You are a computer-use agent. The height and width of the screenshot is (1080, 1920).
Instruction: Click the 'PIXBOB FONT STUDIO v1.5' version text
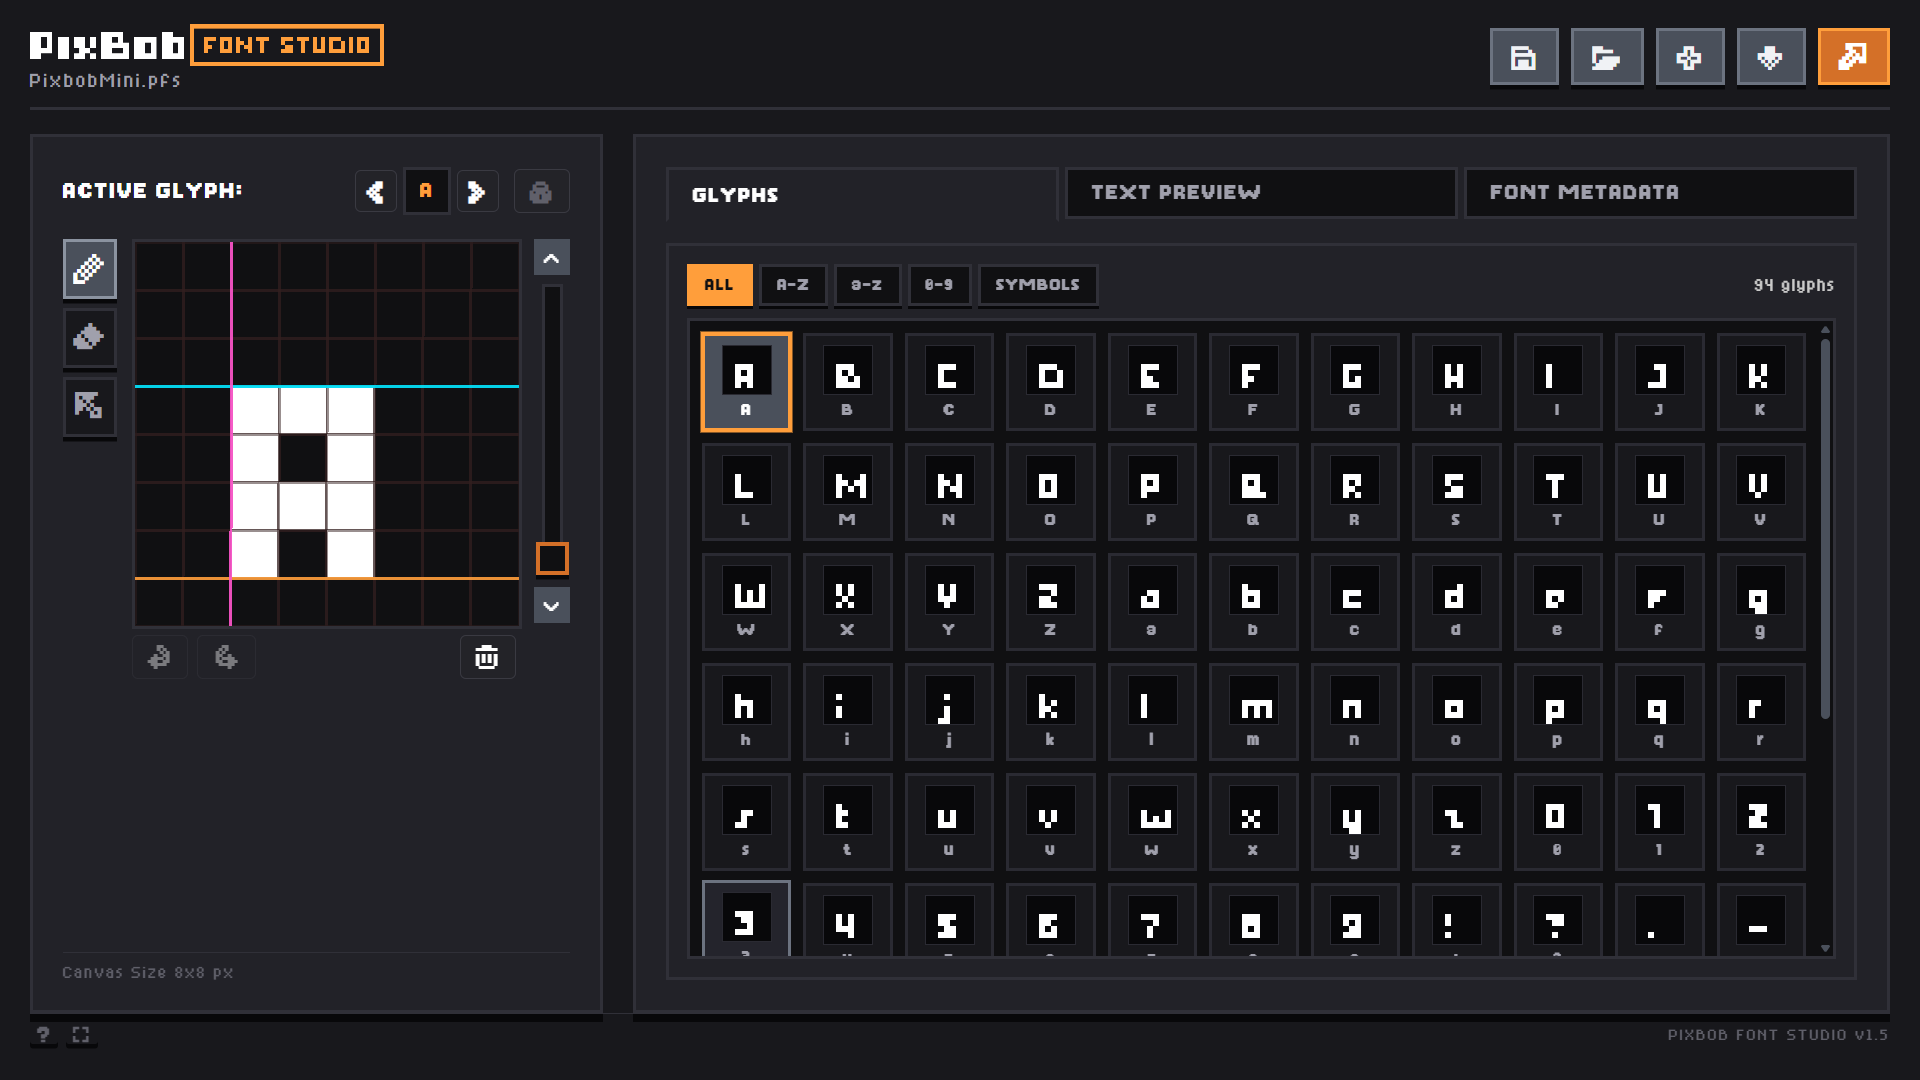(1777, 1035)
